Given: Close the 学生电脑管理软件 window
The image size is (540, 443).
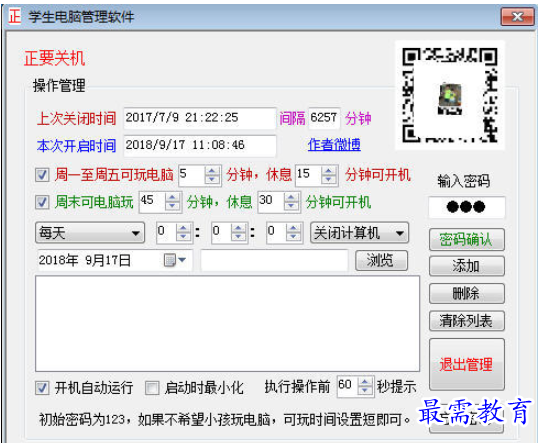Looking at the screenshot, I should [x=517, y=17].
